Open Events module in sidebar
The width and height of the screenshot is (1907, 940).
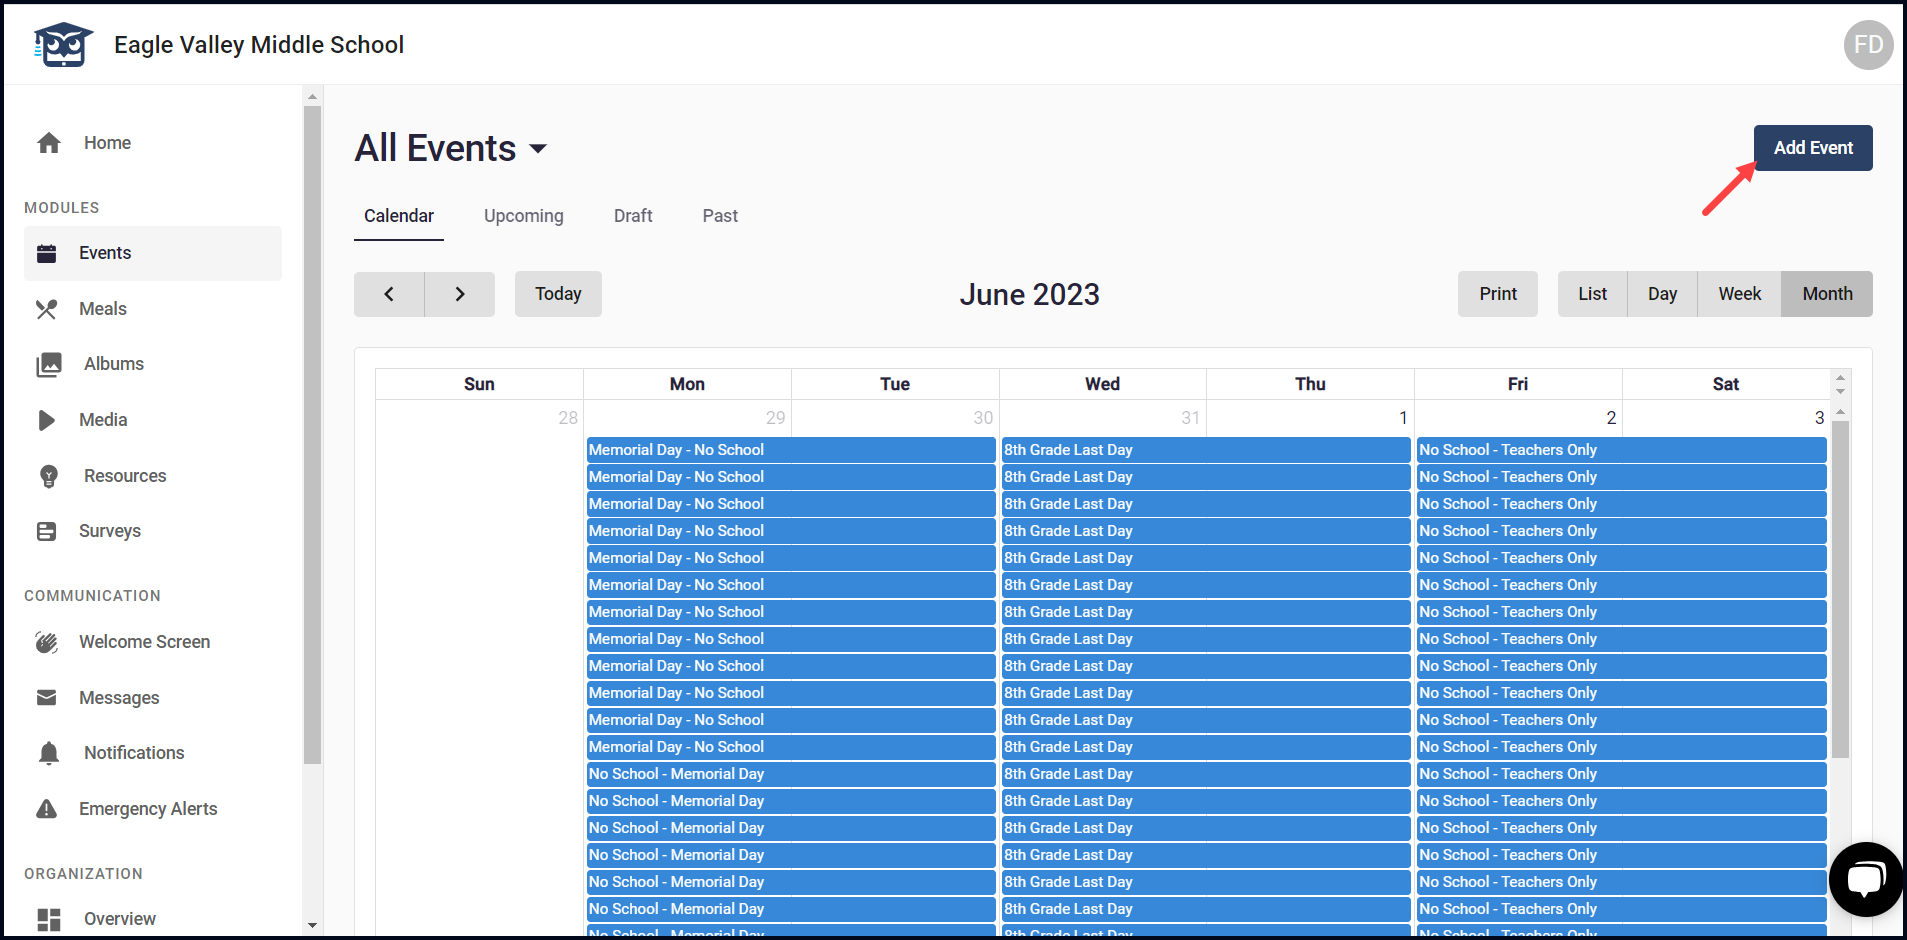pyautogui.click(x=153, y=253)
